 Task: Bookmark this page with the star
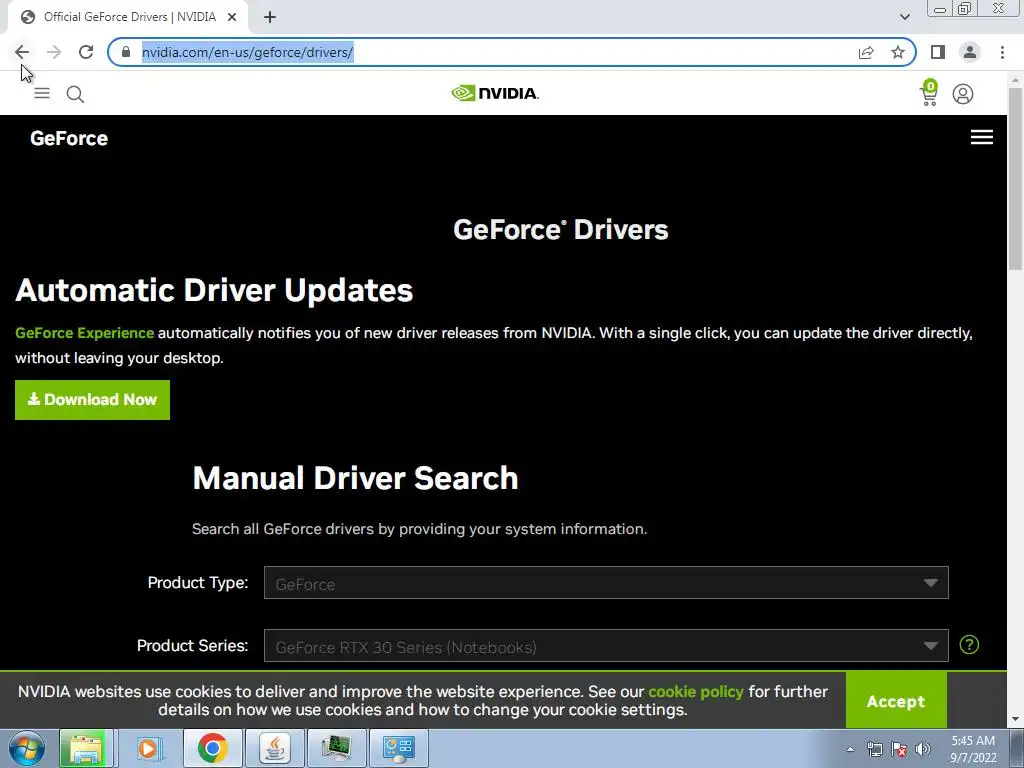tap(898, 52)
